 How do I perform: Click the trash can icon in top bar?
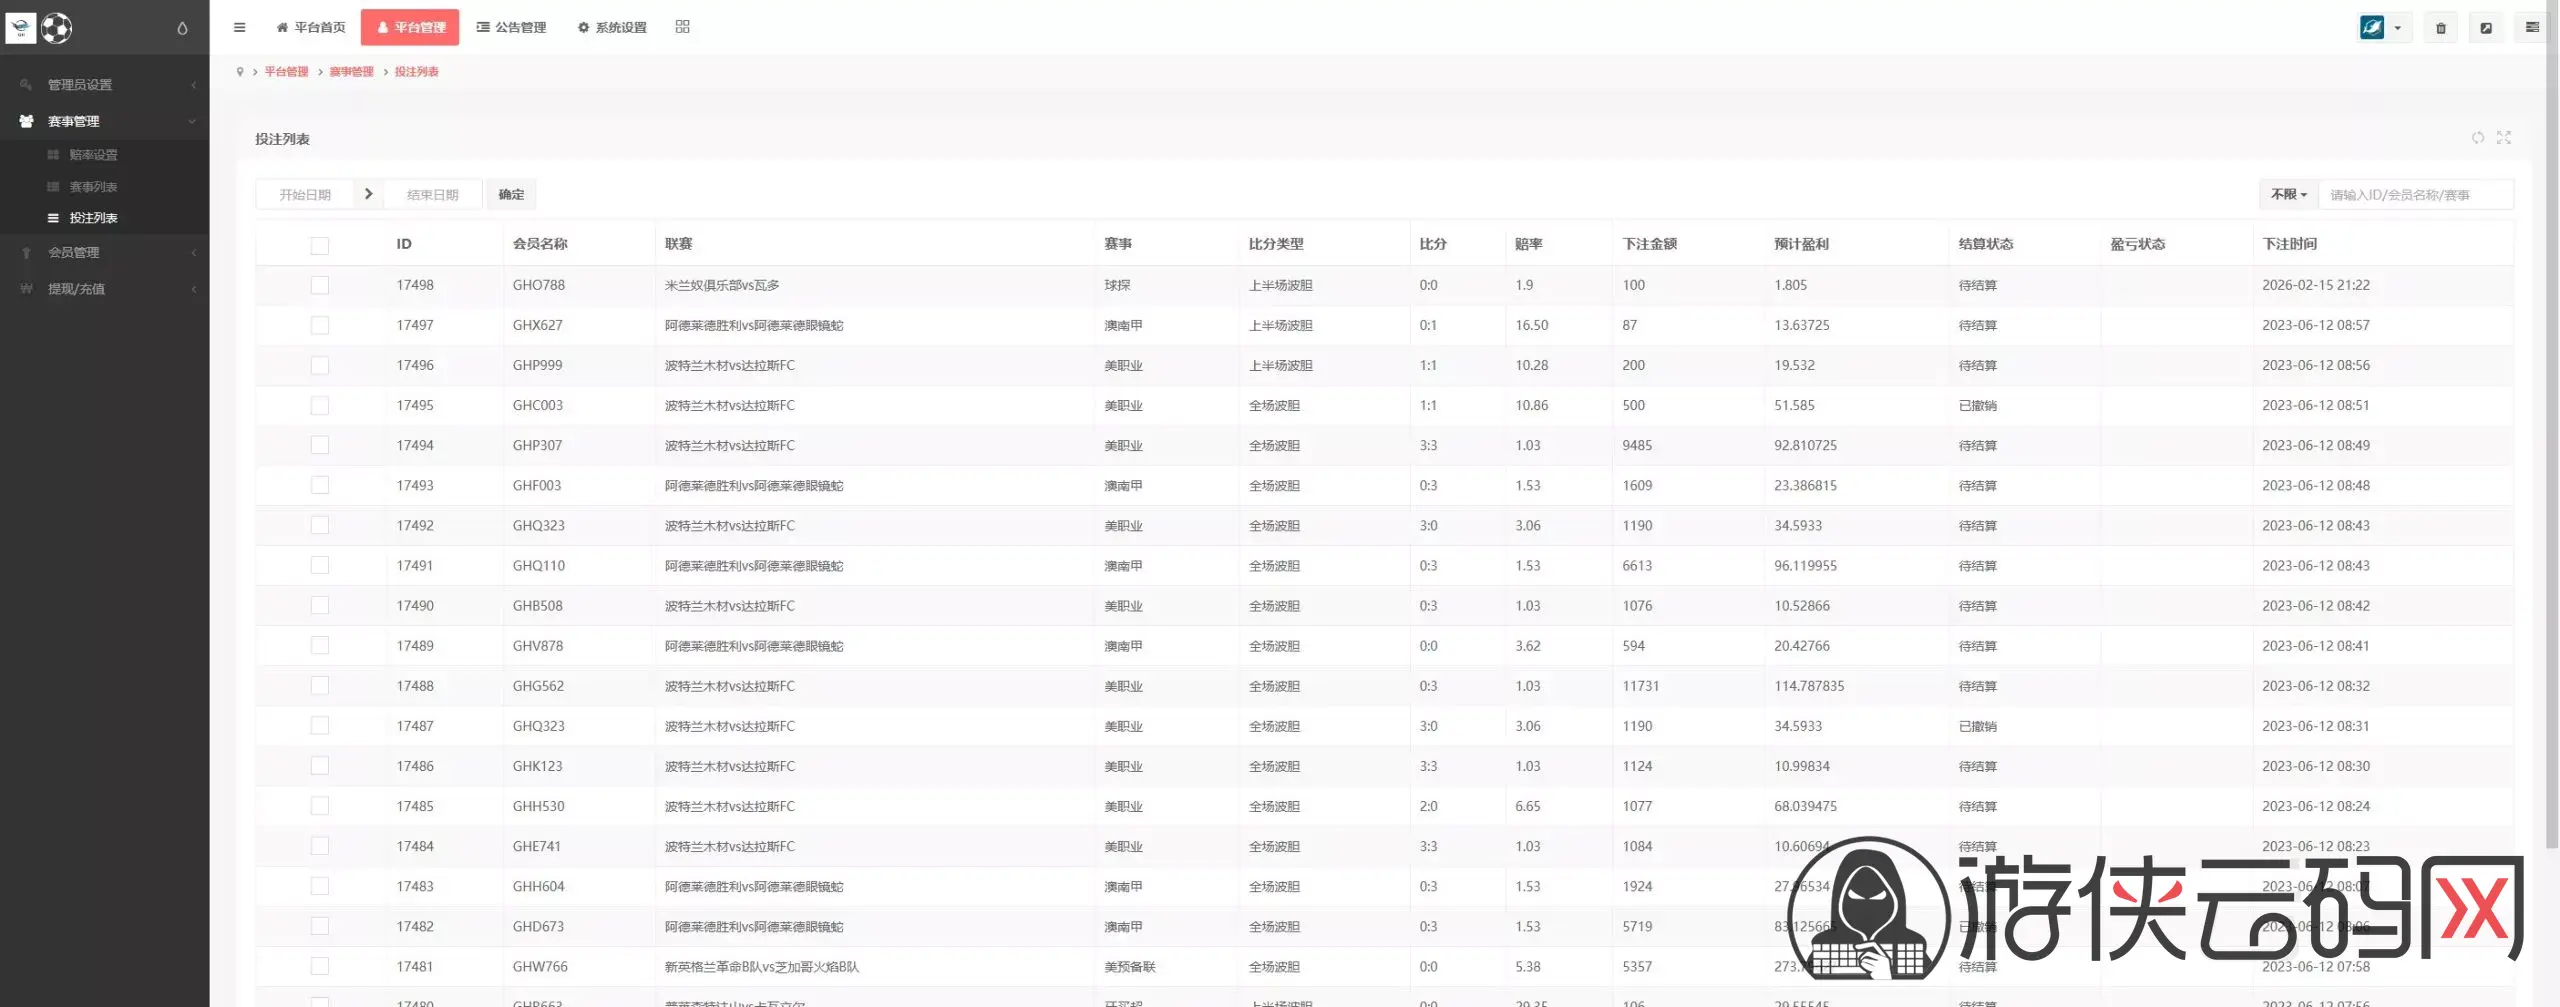[x=2440, y=28]
